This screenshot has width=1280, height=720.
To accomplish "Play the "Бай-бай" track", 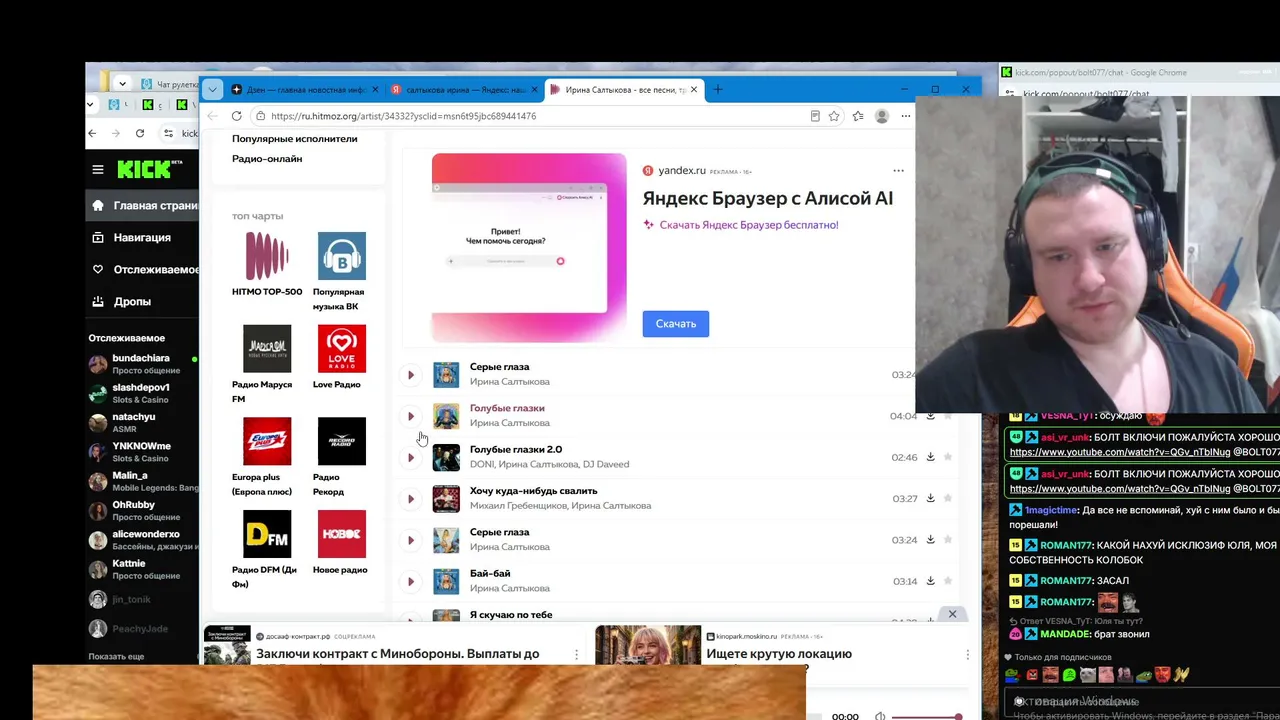I will click(x=410, y=581).
